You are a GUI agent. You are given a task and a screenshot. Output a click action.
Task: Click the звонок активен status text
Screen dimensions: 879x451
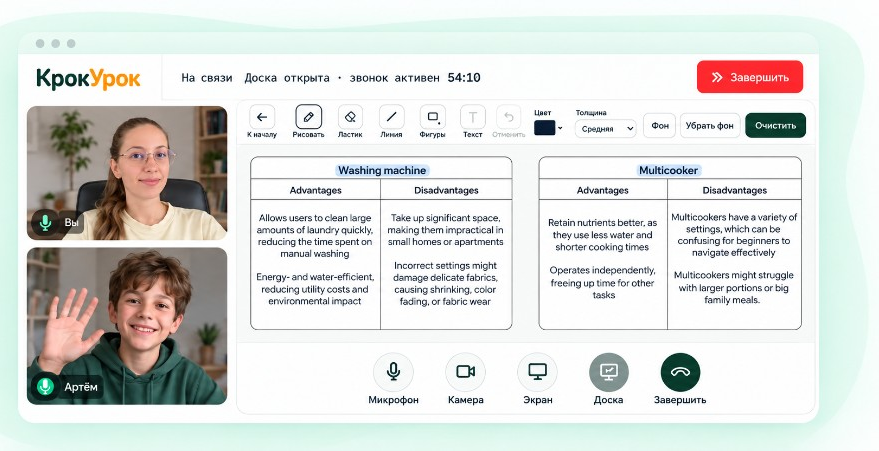coord(395,78)
